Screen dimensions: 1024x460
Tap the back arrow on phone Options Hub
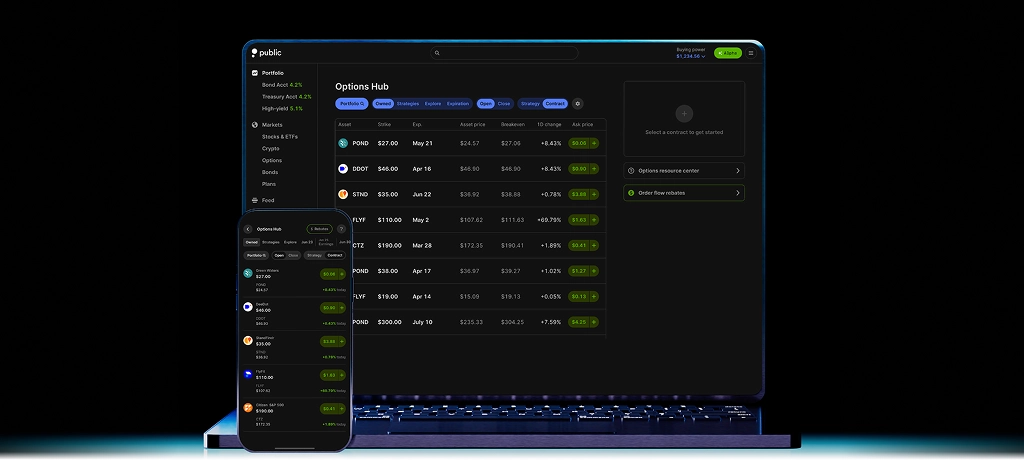click(x=248, y=229)
